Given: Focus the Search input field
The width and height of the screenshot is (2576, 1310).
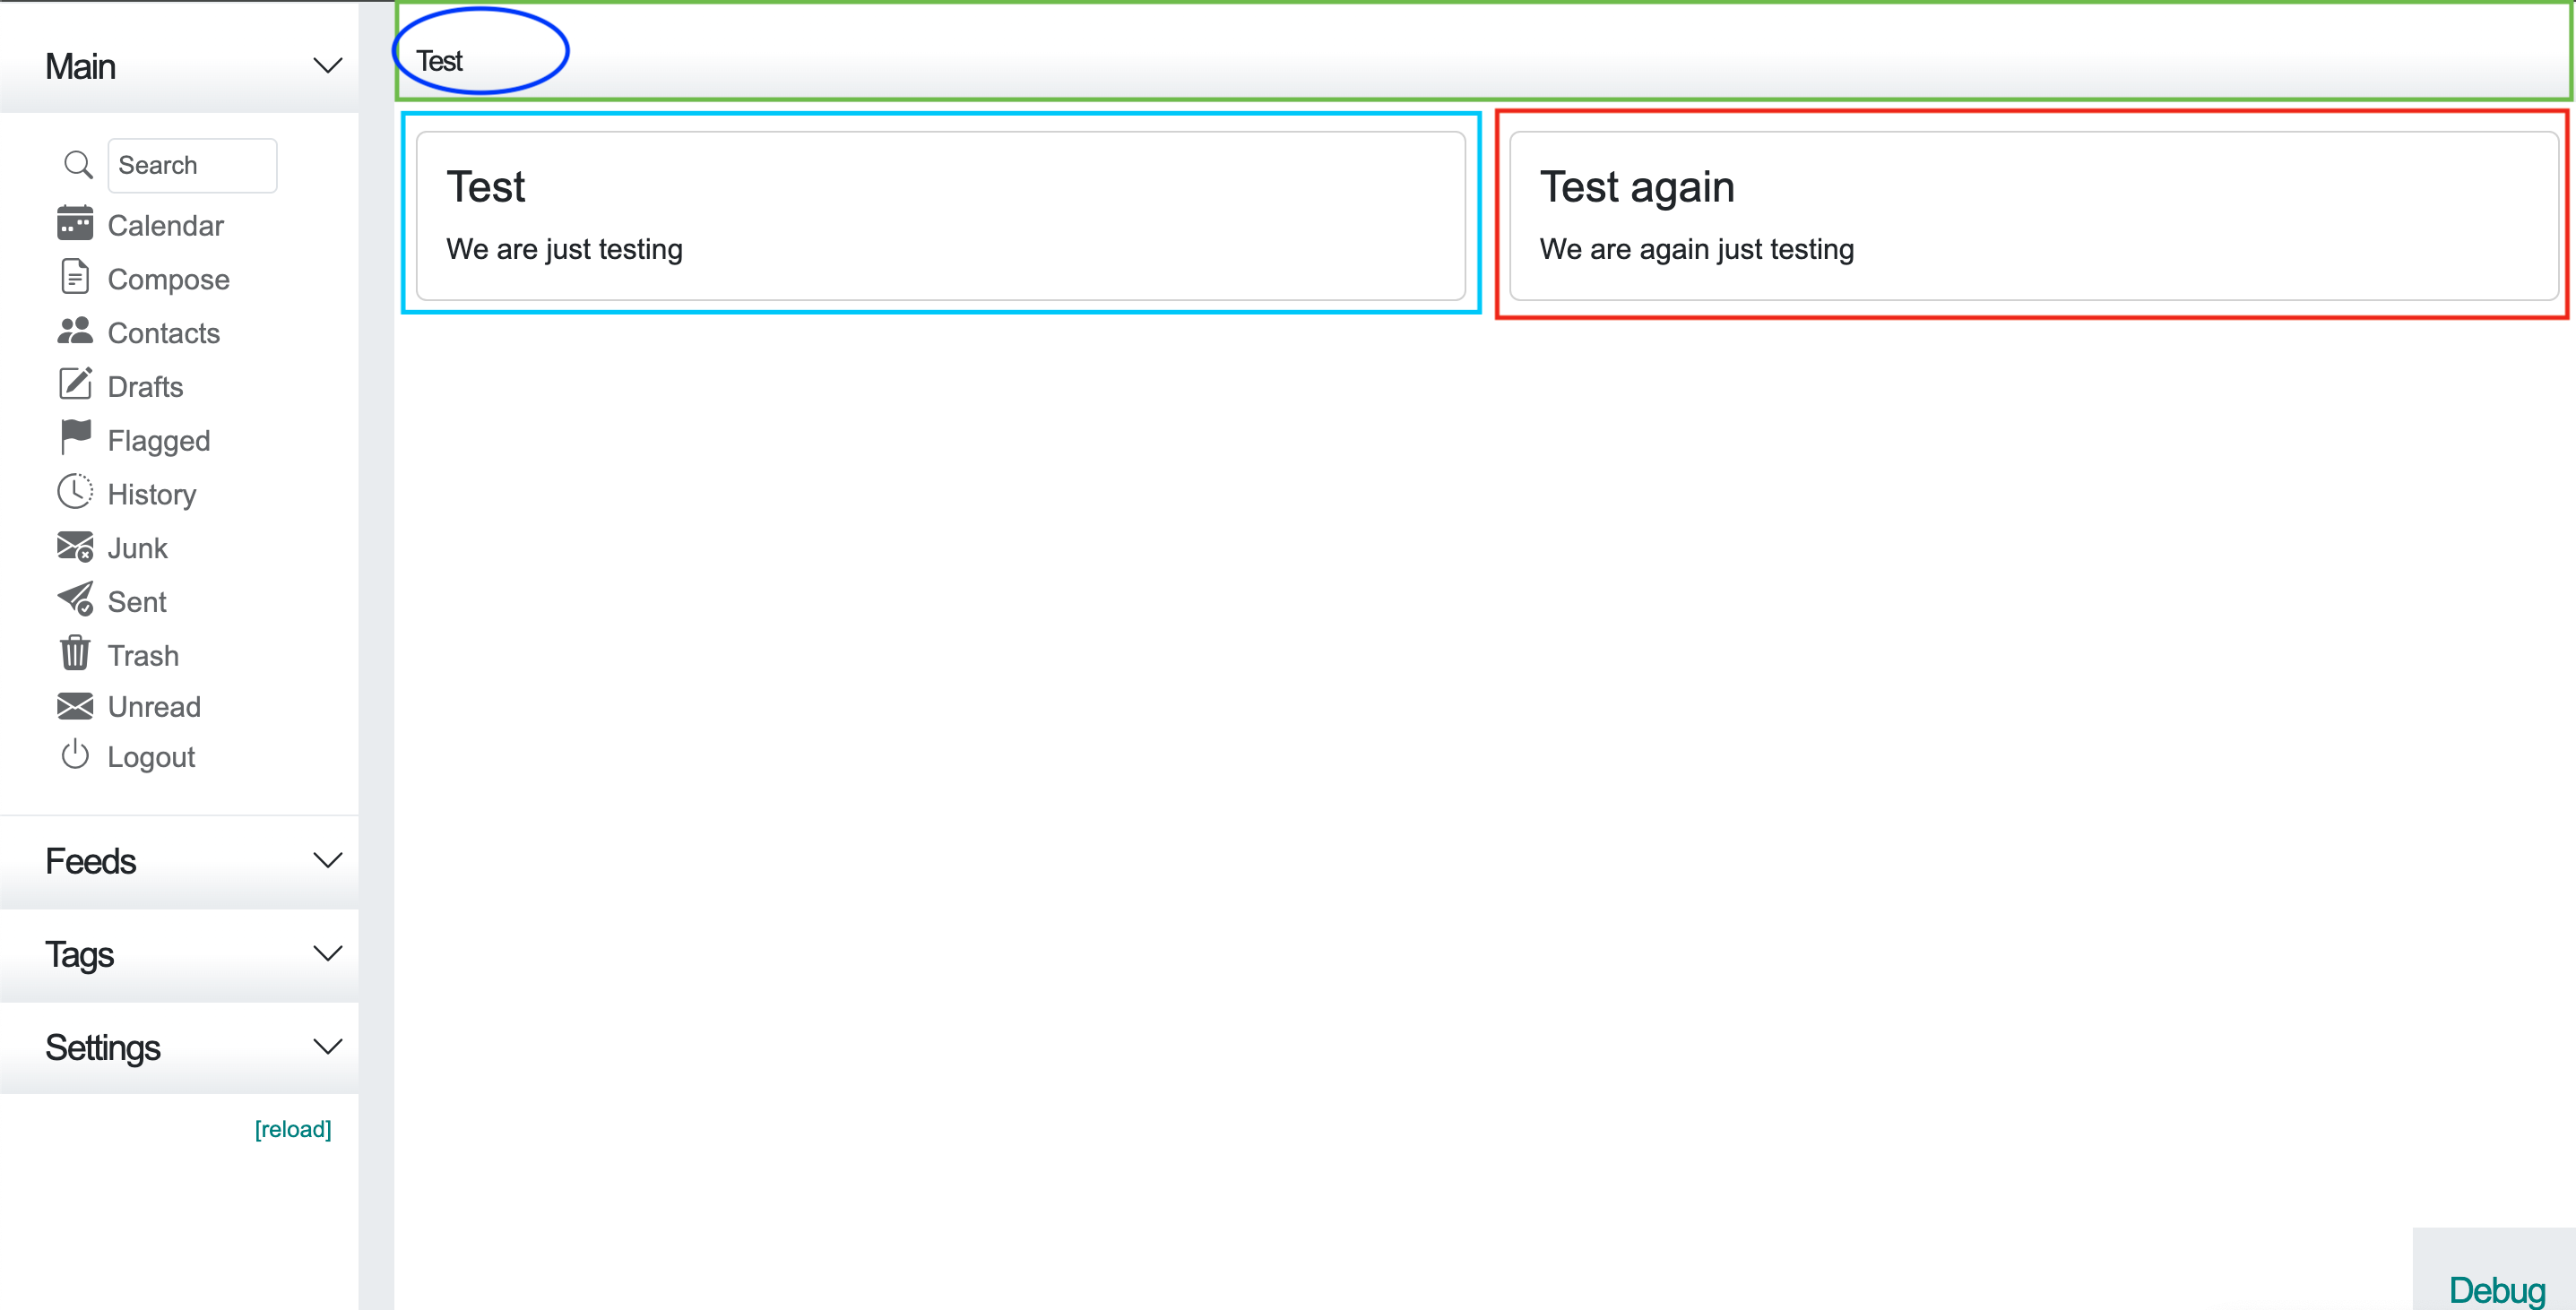Looking at the screenshot, I should pyautogui.click(x=192, y=165).
